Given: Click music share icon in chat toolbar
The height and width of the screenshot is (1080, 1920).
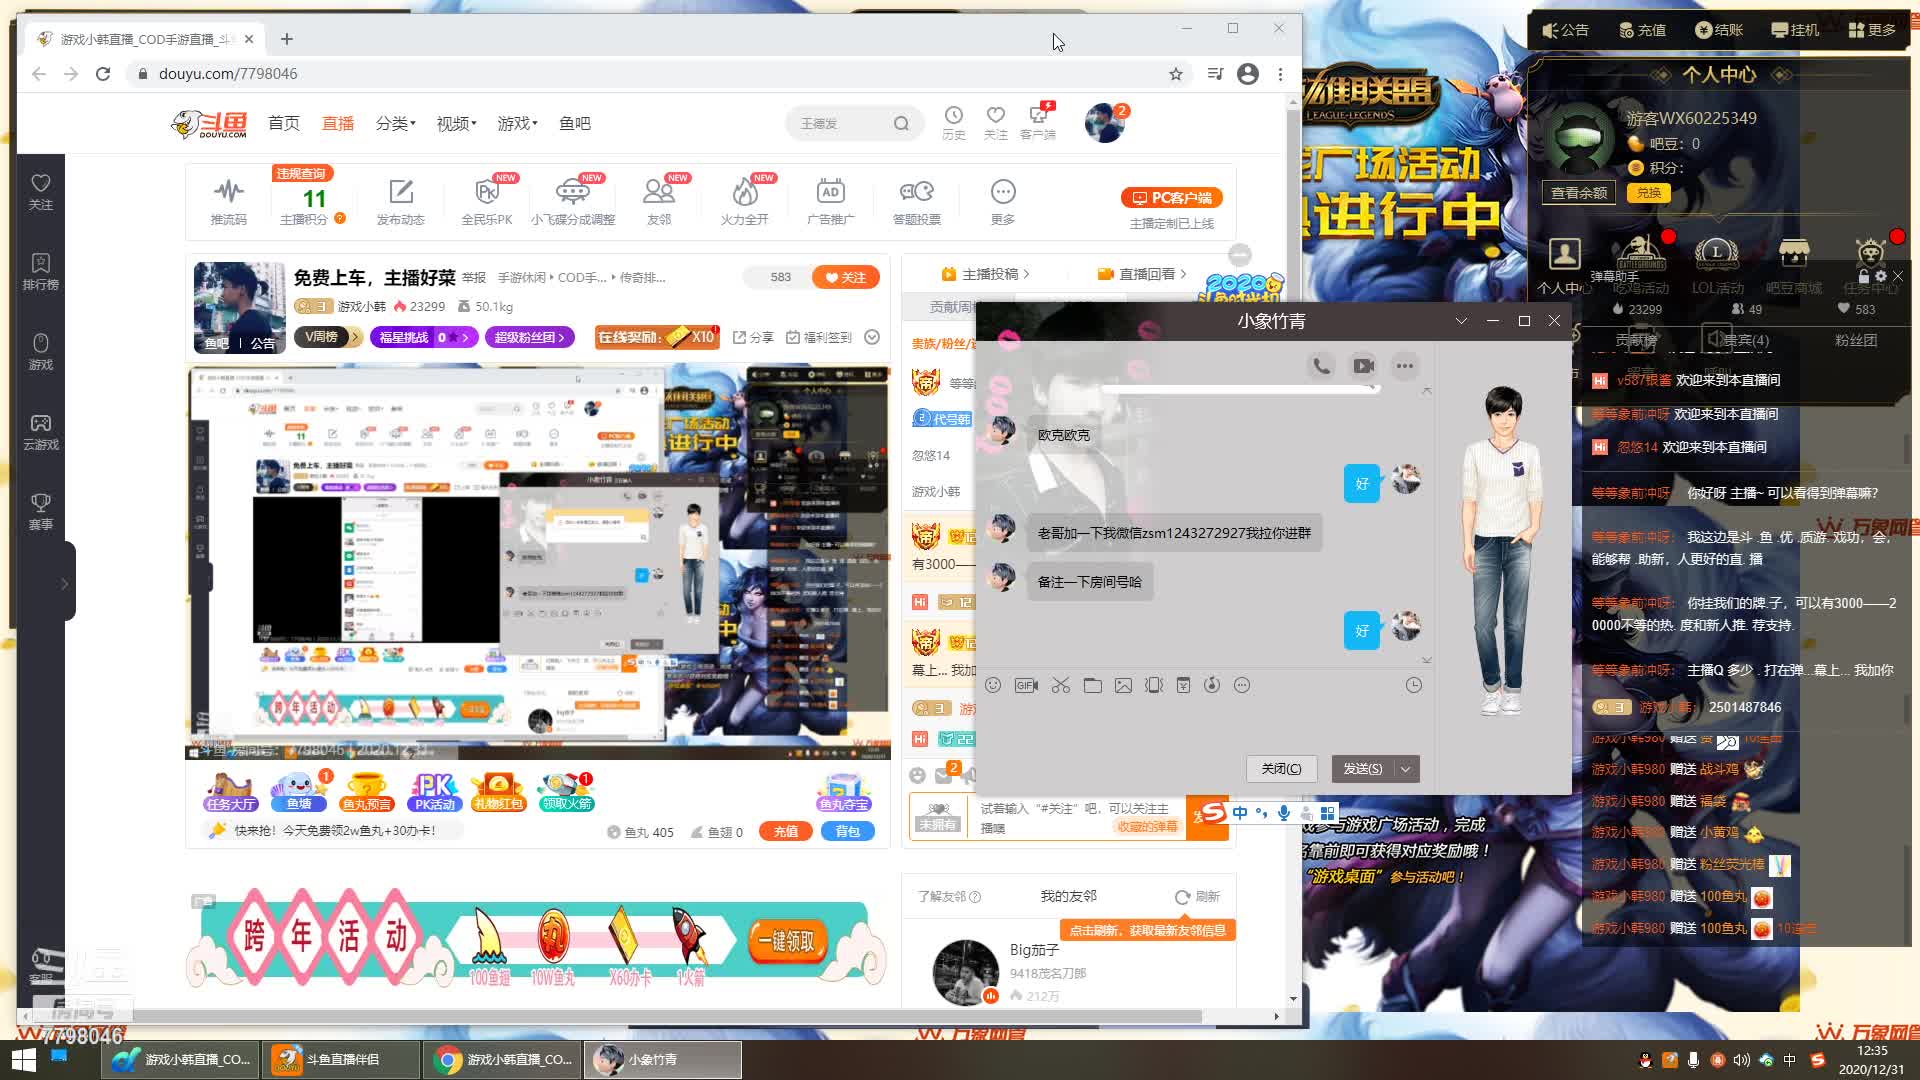Looking at the screenshot, I should click(1212, 685).
